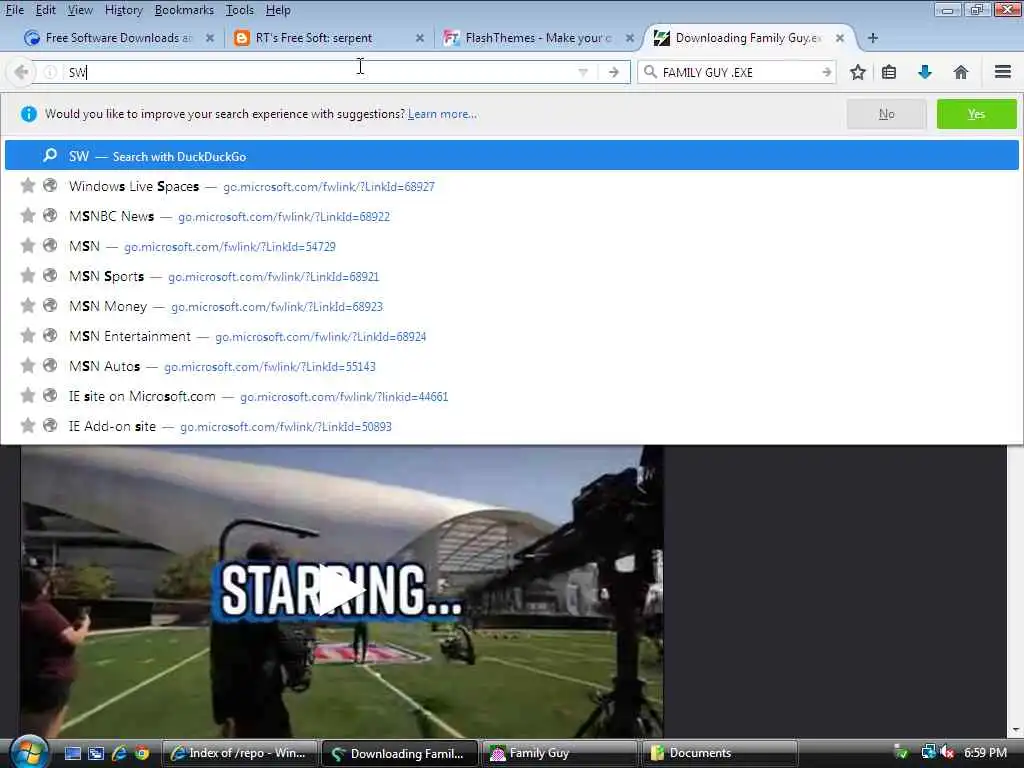Show site information icon in URL bar
Image resolution: width=1024 pixels, height=768 pixels.
pos(50,72)
